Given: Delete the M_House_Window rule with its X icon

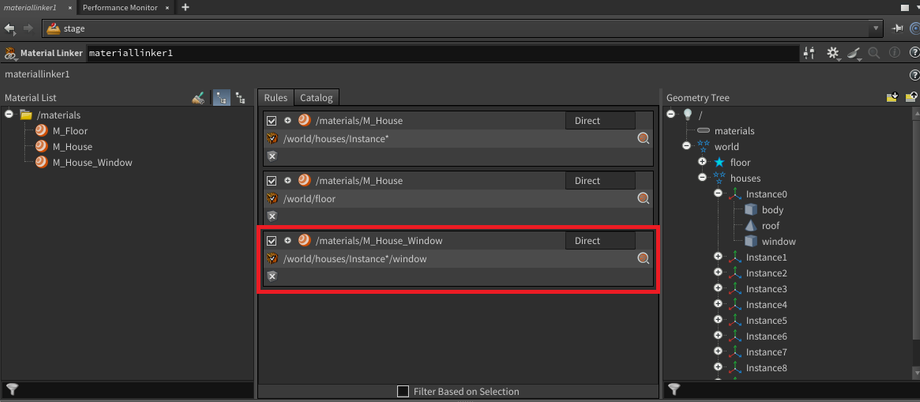Looking at the screenshot, I should click(x=272, y=275).
